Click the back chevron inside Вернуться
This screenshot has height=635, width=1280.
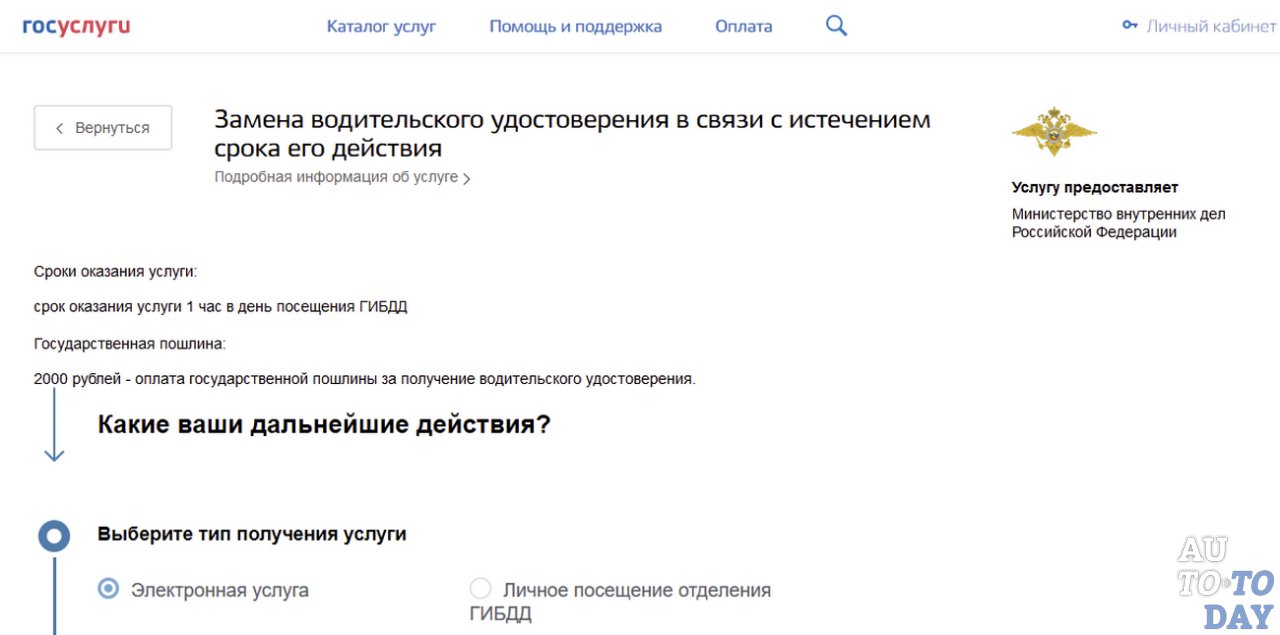tap(60, 128)
